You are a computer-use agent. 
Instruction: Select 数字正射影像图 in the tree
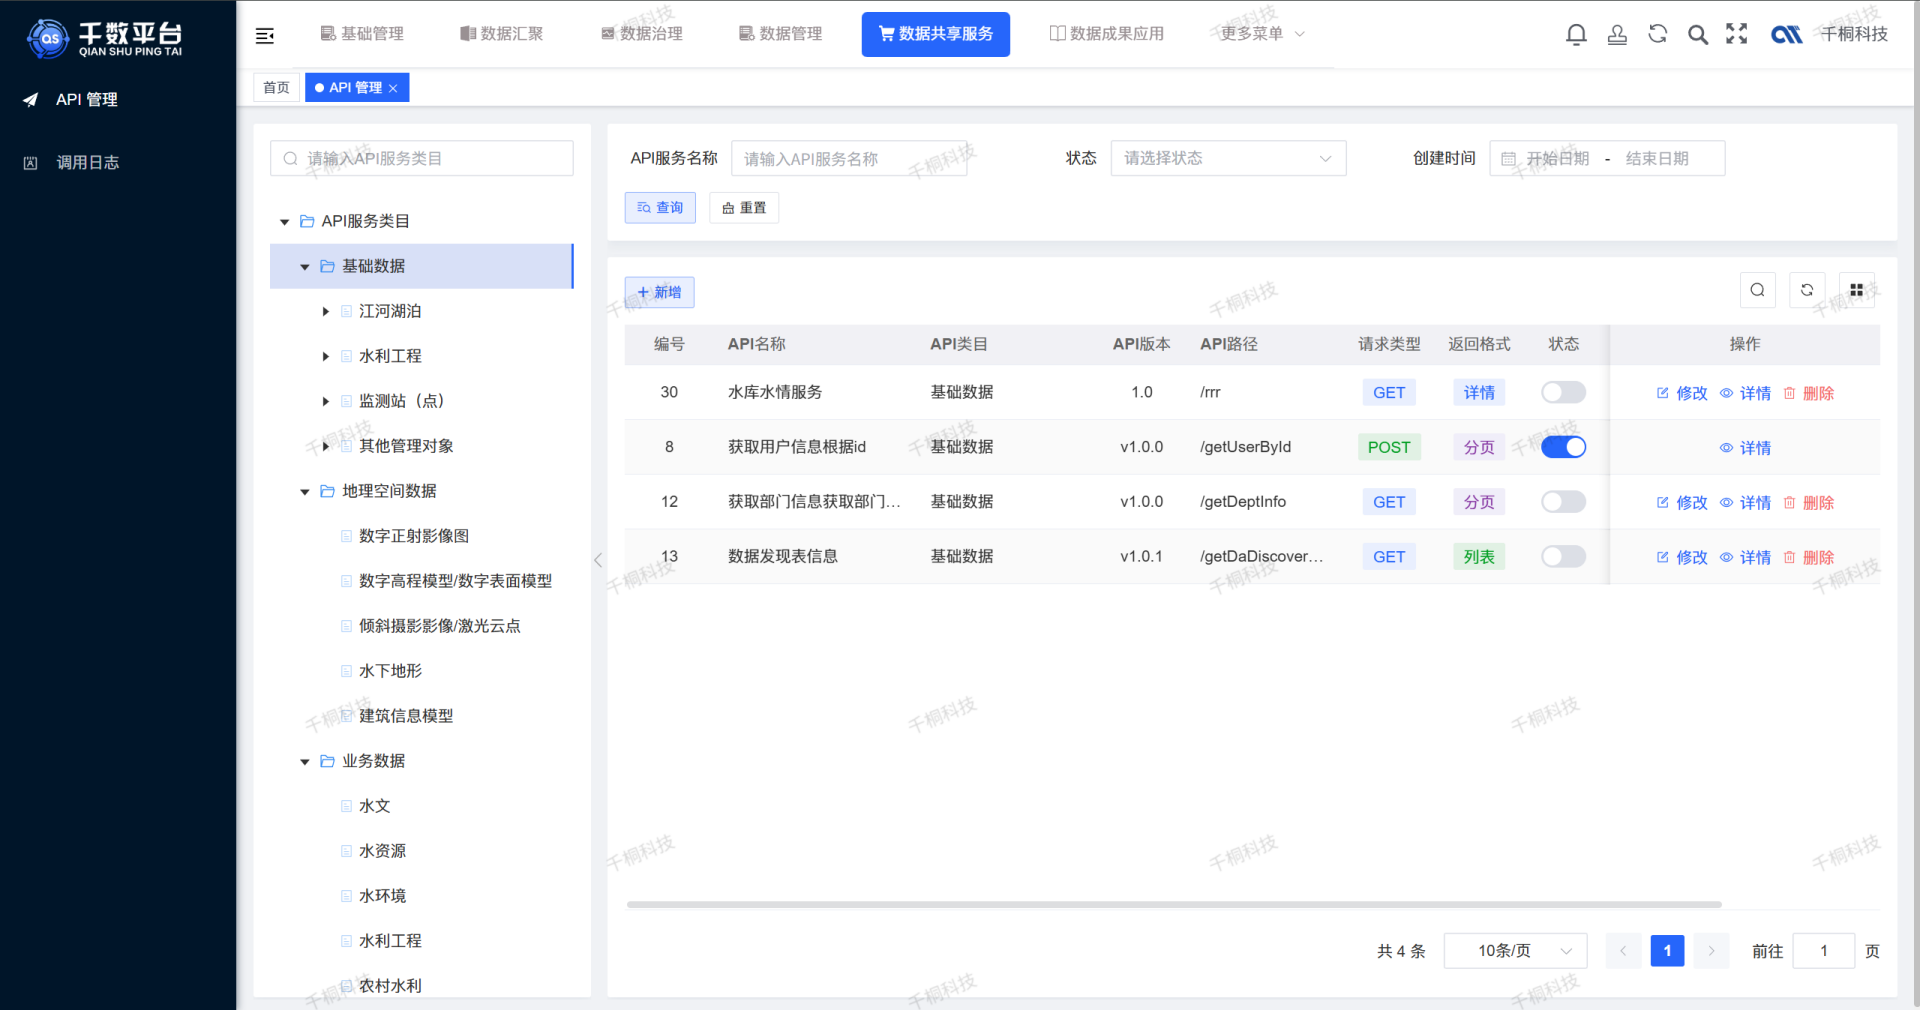(414, 536)
